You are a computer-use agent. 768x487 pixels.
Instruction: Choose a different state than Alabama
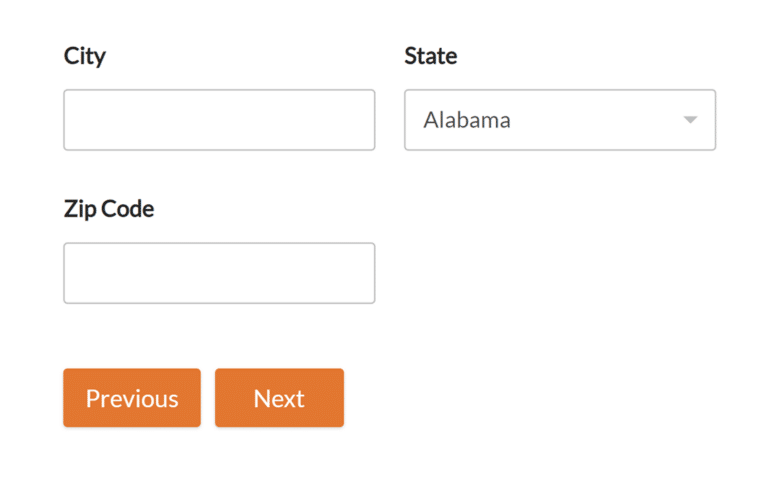tap(559, 120)
